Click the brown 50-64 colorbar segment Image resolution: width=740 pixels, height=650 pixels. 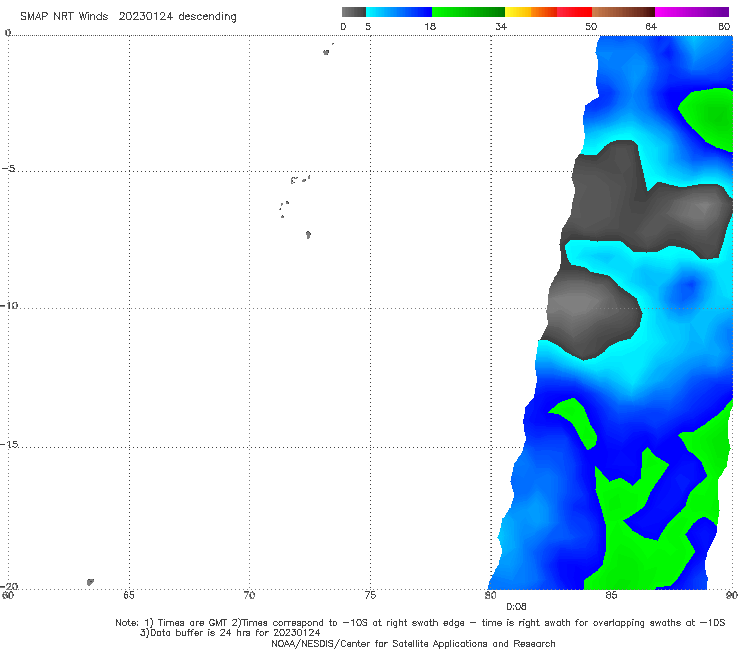point(623,12)
